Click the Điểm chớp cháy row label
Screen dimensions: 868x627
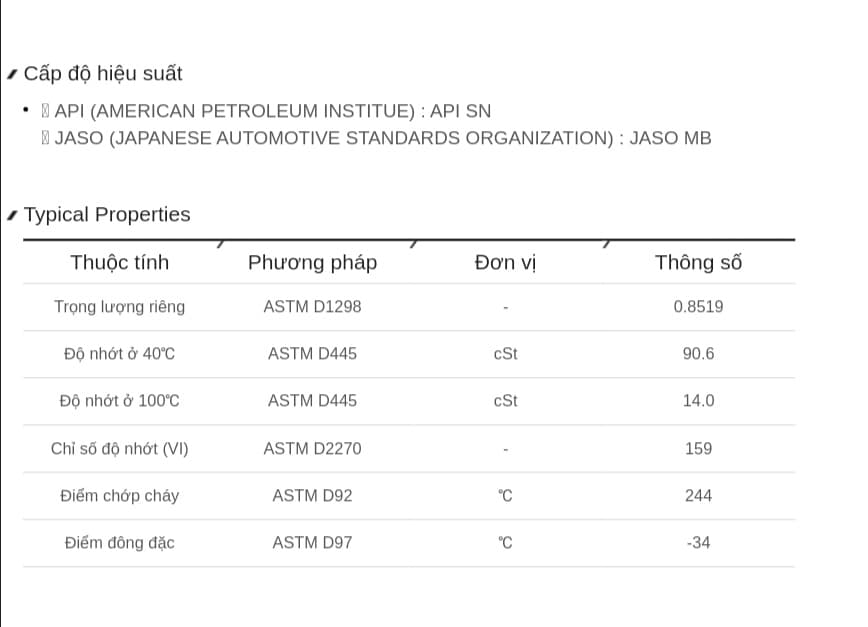tap(120, 495)
